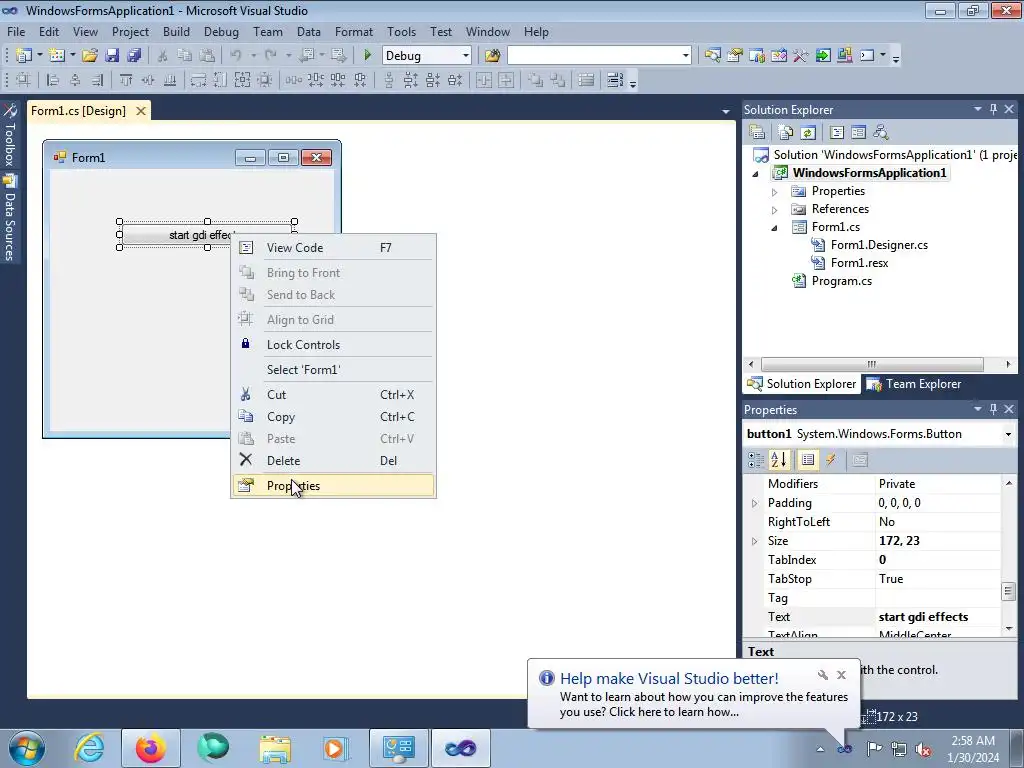The image size is (1024, 768).
Task: Expand the Padding property
Action: (754, 503)
